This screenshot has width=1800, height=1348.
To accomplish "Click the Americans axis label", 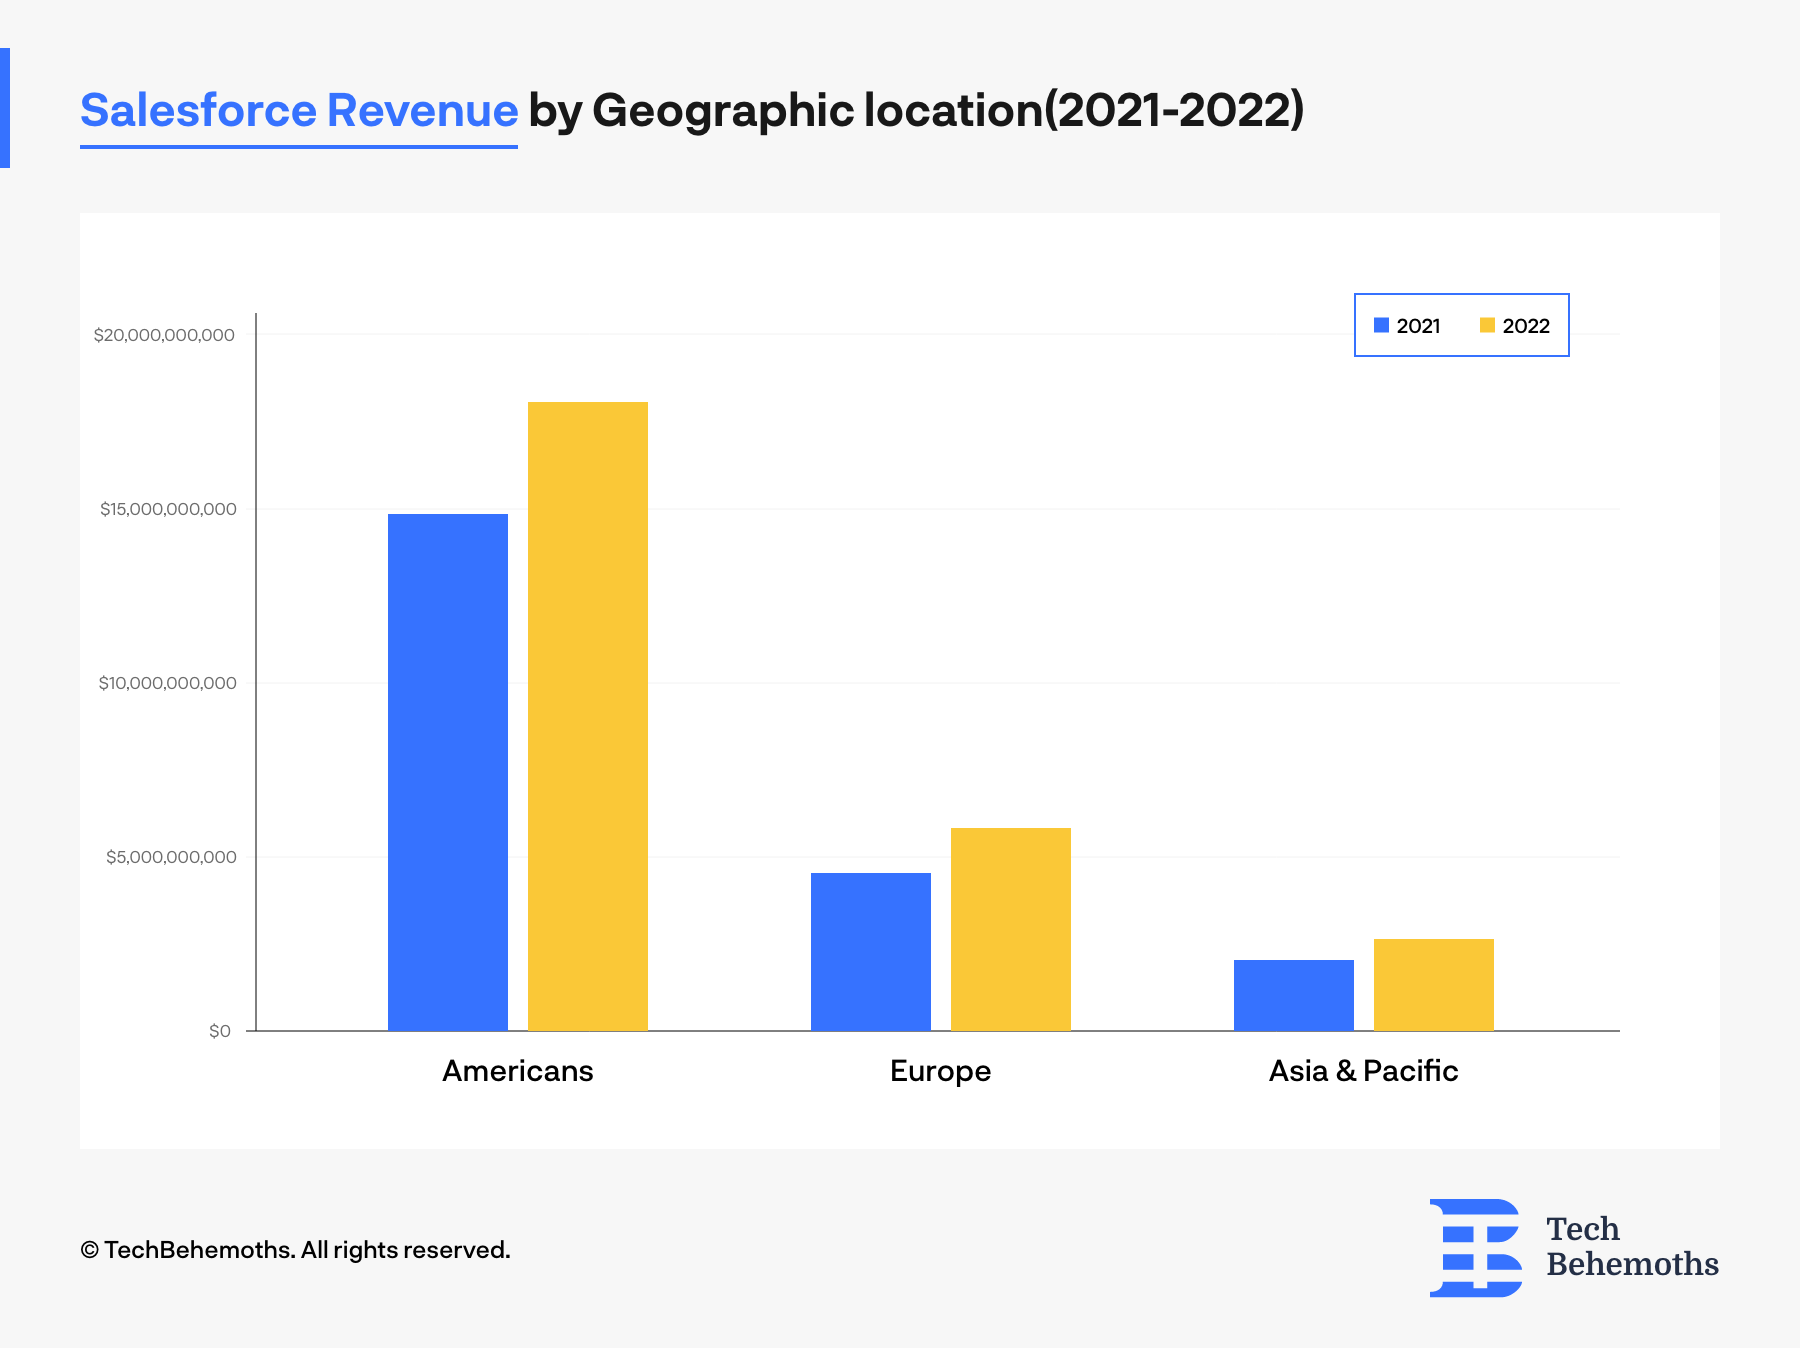I will (518, 1071).
